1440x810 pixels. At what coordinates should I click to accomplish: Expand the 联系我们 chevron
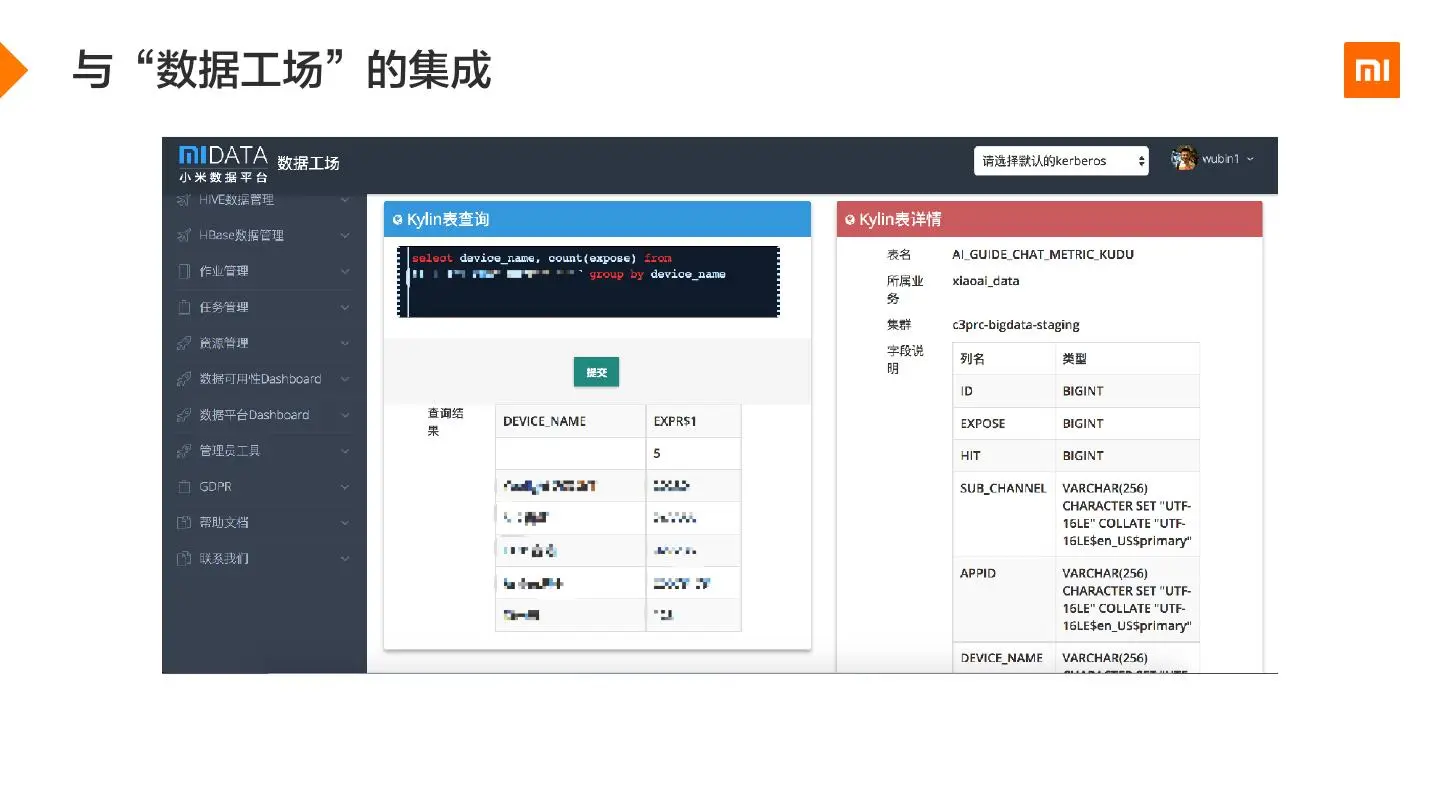(x=345, y=559)
